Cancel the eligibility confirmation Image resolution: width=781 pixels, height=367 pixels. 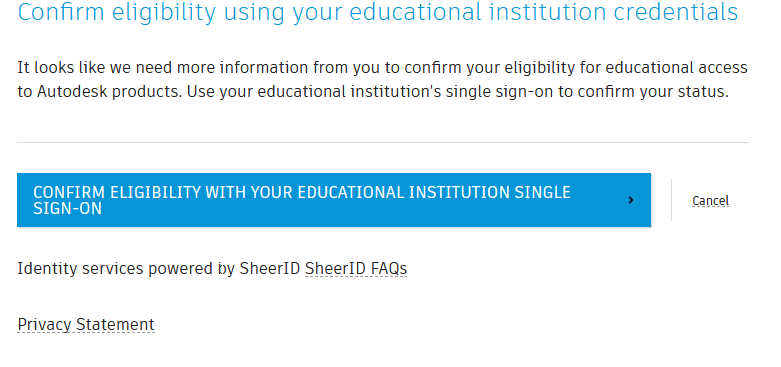point(710,201)
